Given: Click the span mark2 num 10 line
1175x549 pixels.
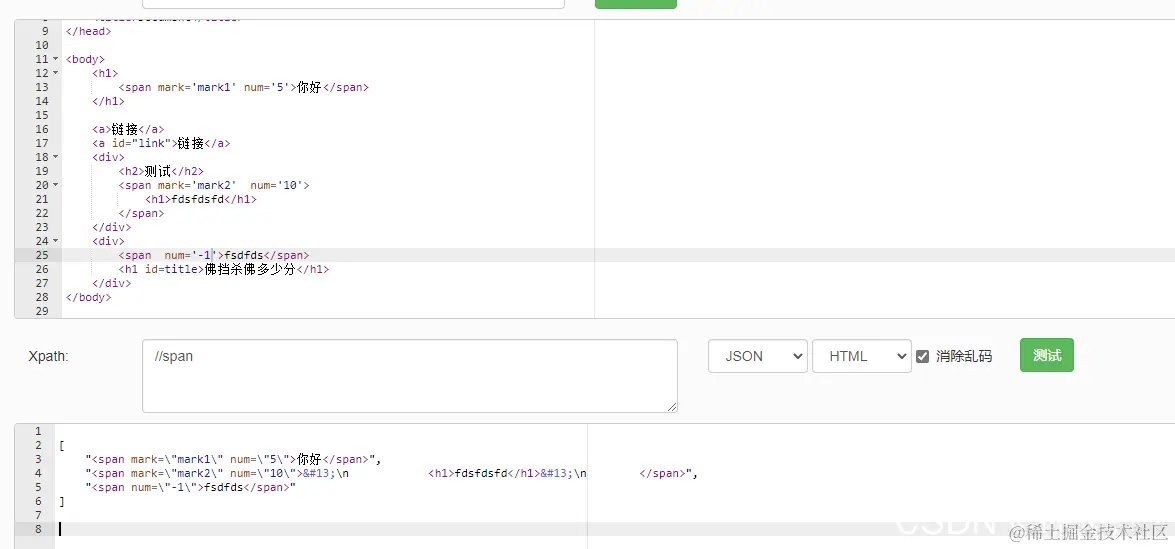Looking at the screenshot, I should click(214, 185).
